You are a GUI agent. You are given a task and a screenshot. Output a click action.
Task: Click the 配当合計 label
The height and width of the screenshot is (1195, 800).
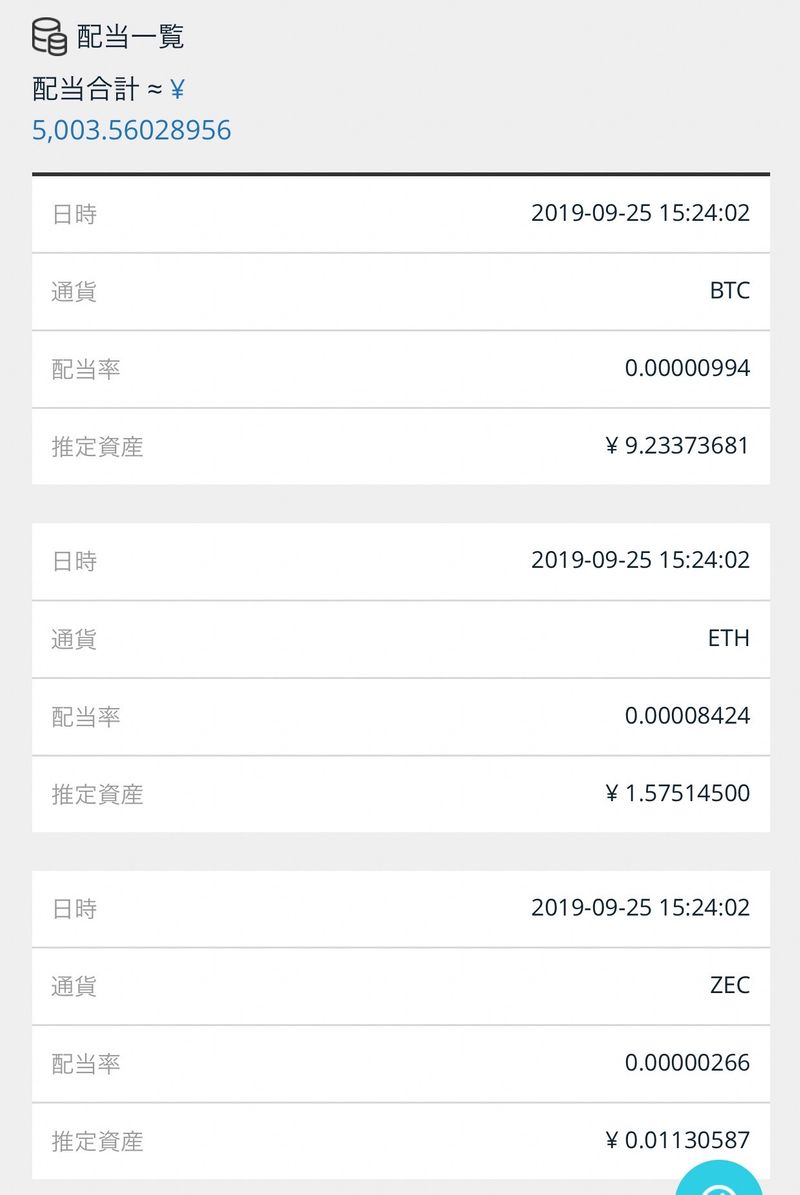(x=85, y=90)
